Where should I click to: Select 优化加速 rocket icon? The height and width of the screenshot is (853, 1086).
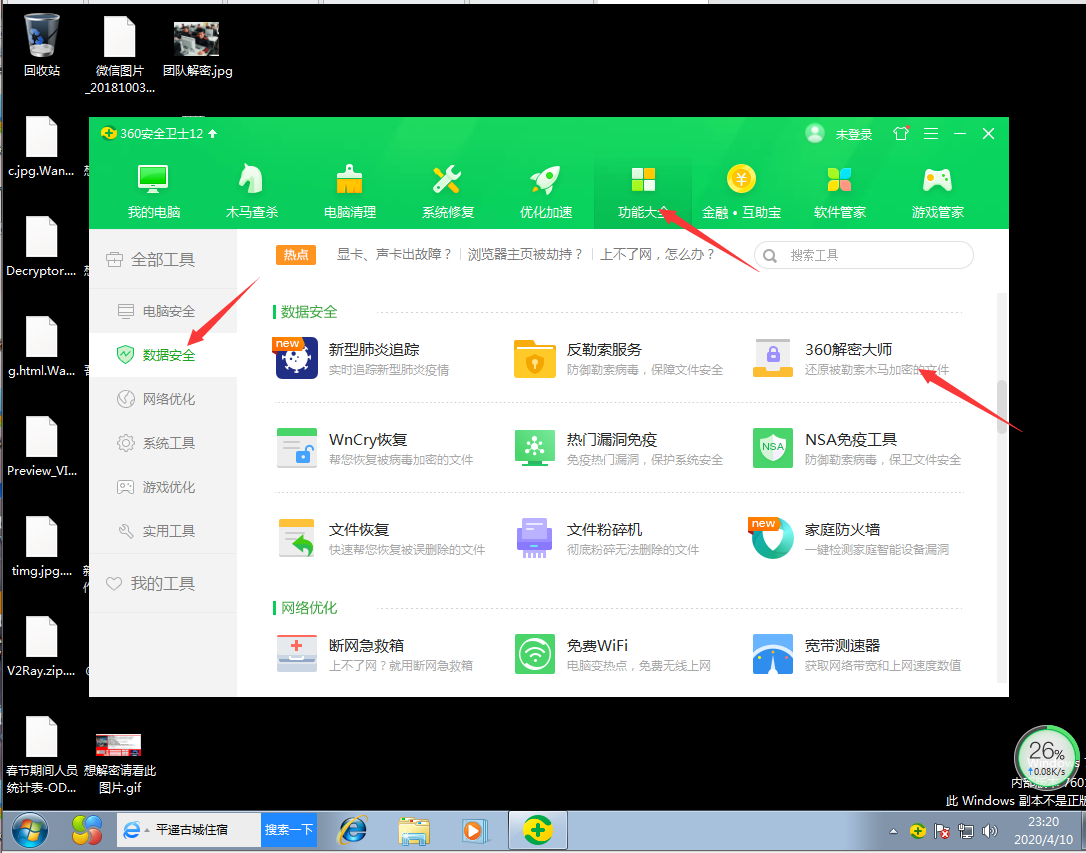coord(546,192)
